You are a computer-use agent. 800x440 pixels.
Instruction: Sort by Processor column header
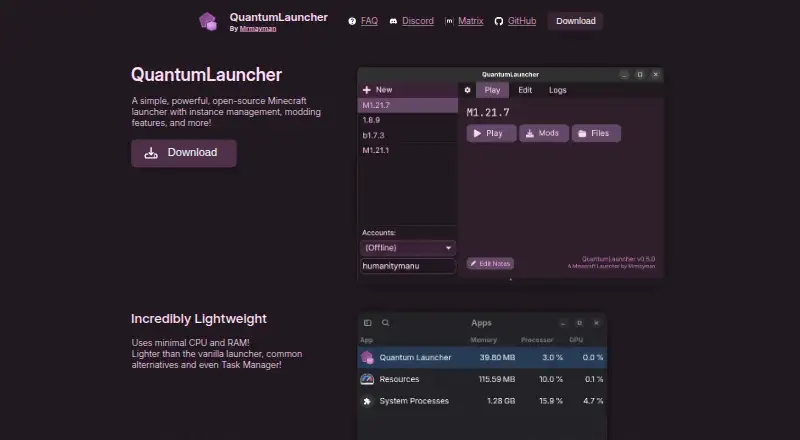(537, 340)
